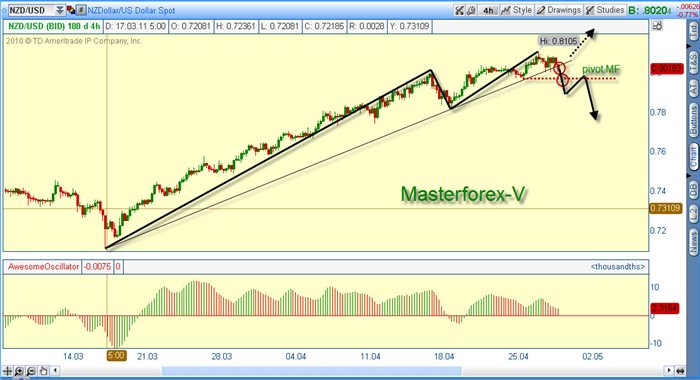The image size is (700, 380).
Task: Toggle the News side panel tab
Action: [693, 241]
